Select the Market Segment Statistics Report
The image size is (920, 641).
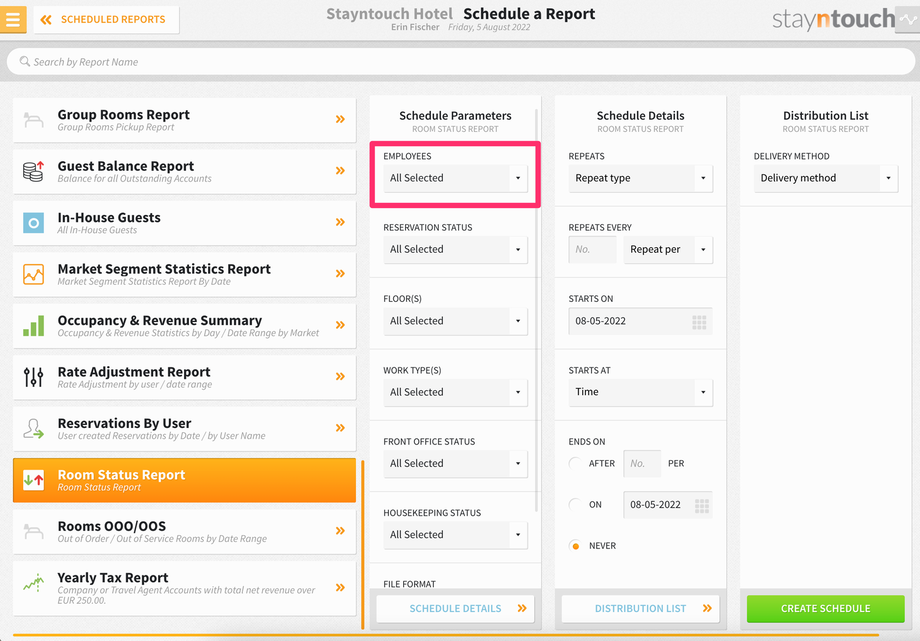tap(184, 274)
